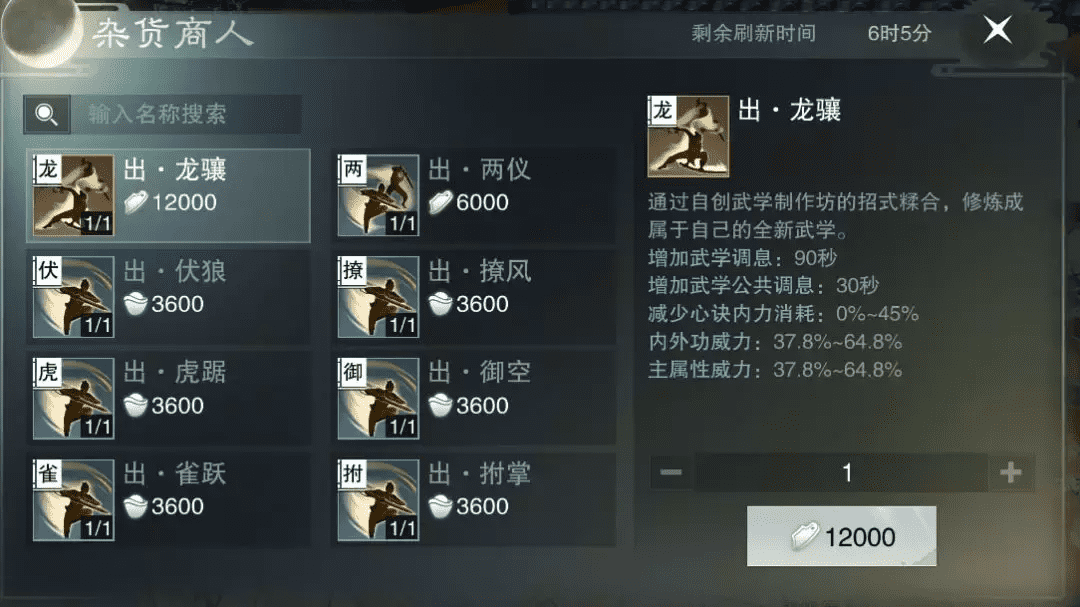Select the 出·拊掌 skill icon
This screenshot has width=1080, height=607.
[x=378, y=500]
